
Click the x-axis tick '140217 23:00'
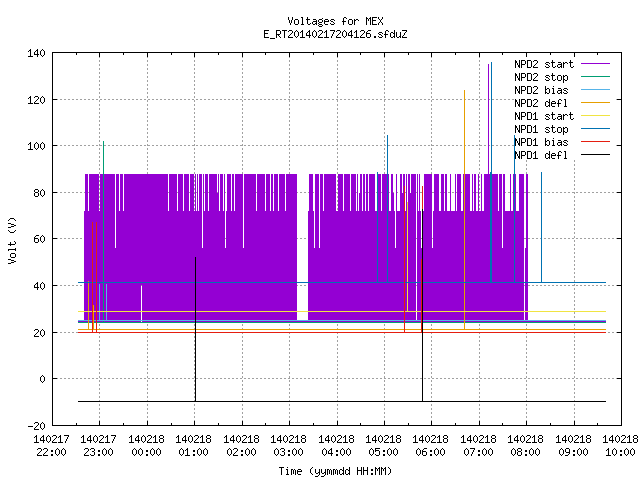pos(99,446)
